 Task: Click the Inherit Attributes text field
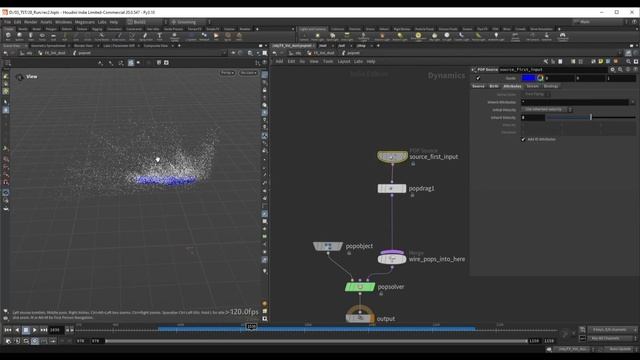coord(575,102)
